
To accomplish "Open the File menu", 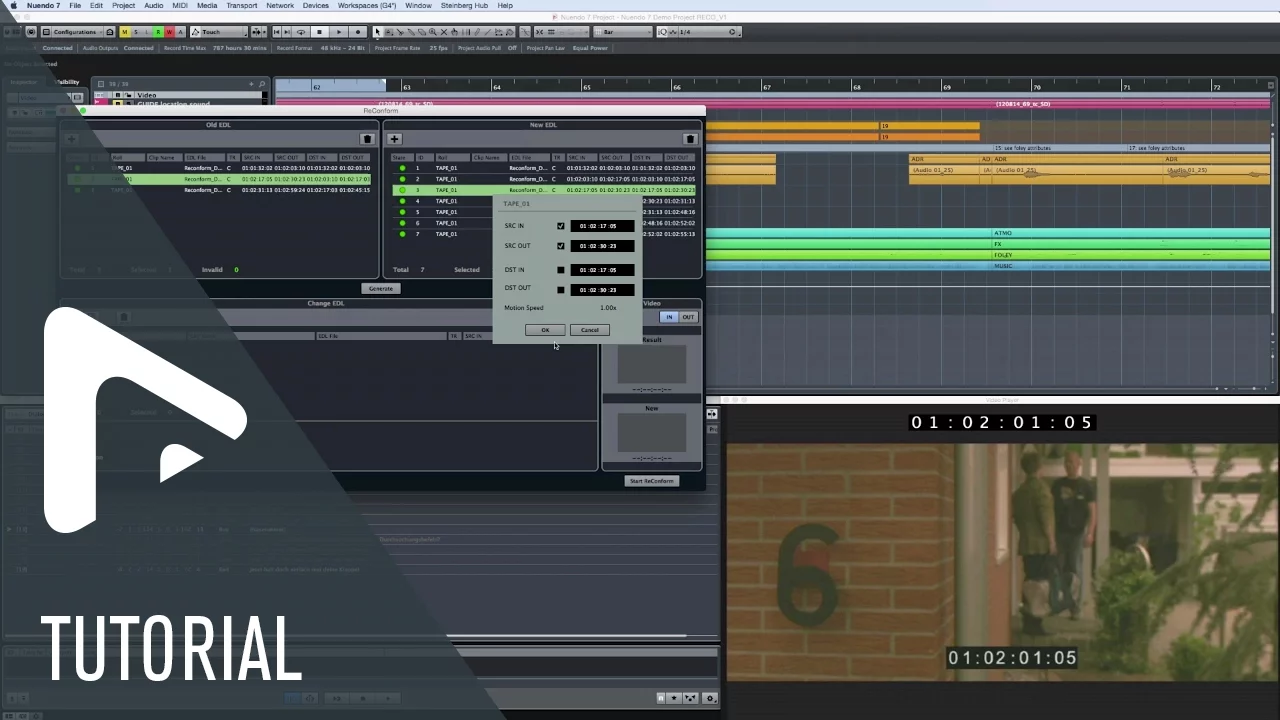I will tap(75, 5).
